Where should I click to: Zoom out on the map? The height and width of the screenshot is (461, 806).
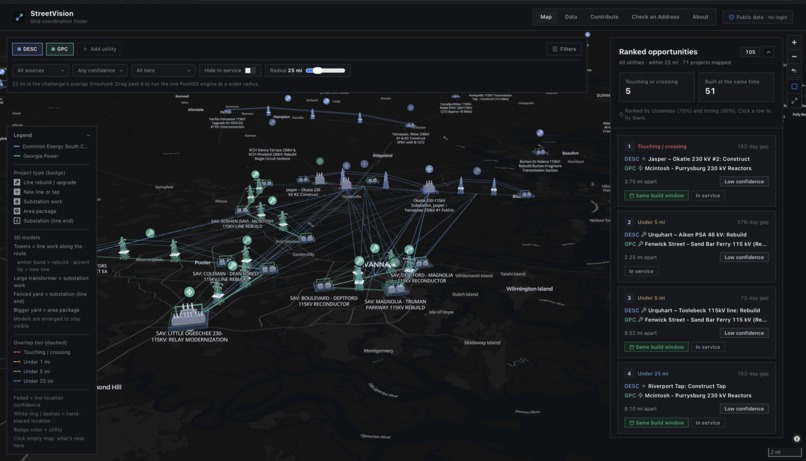point(794,57)
